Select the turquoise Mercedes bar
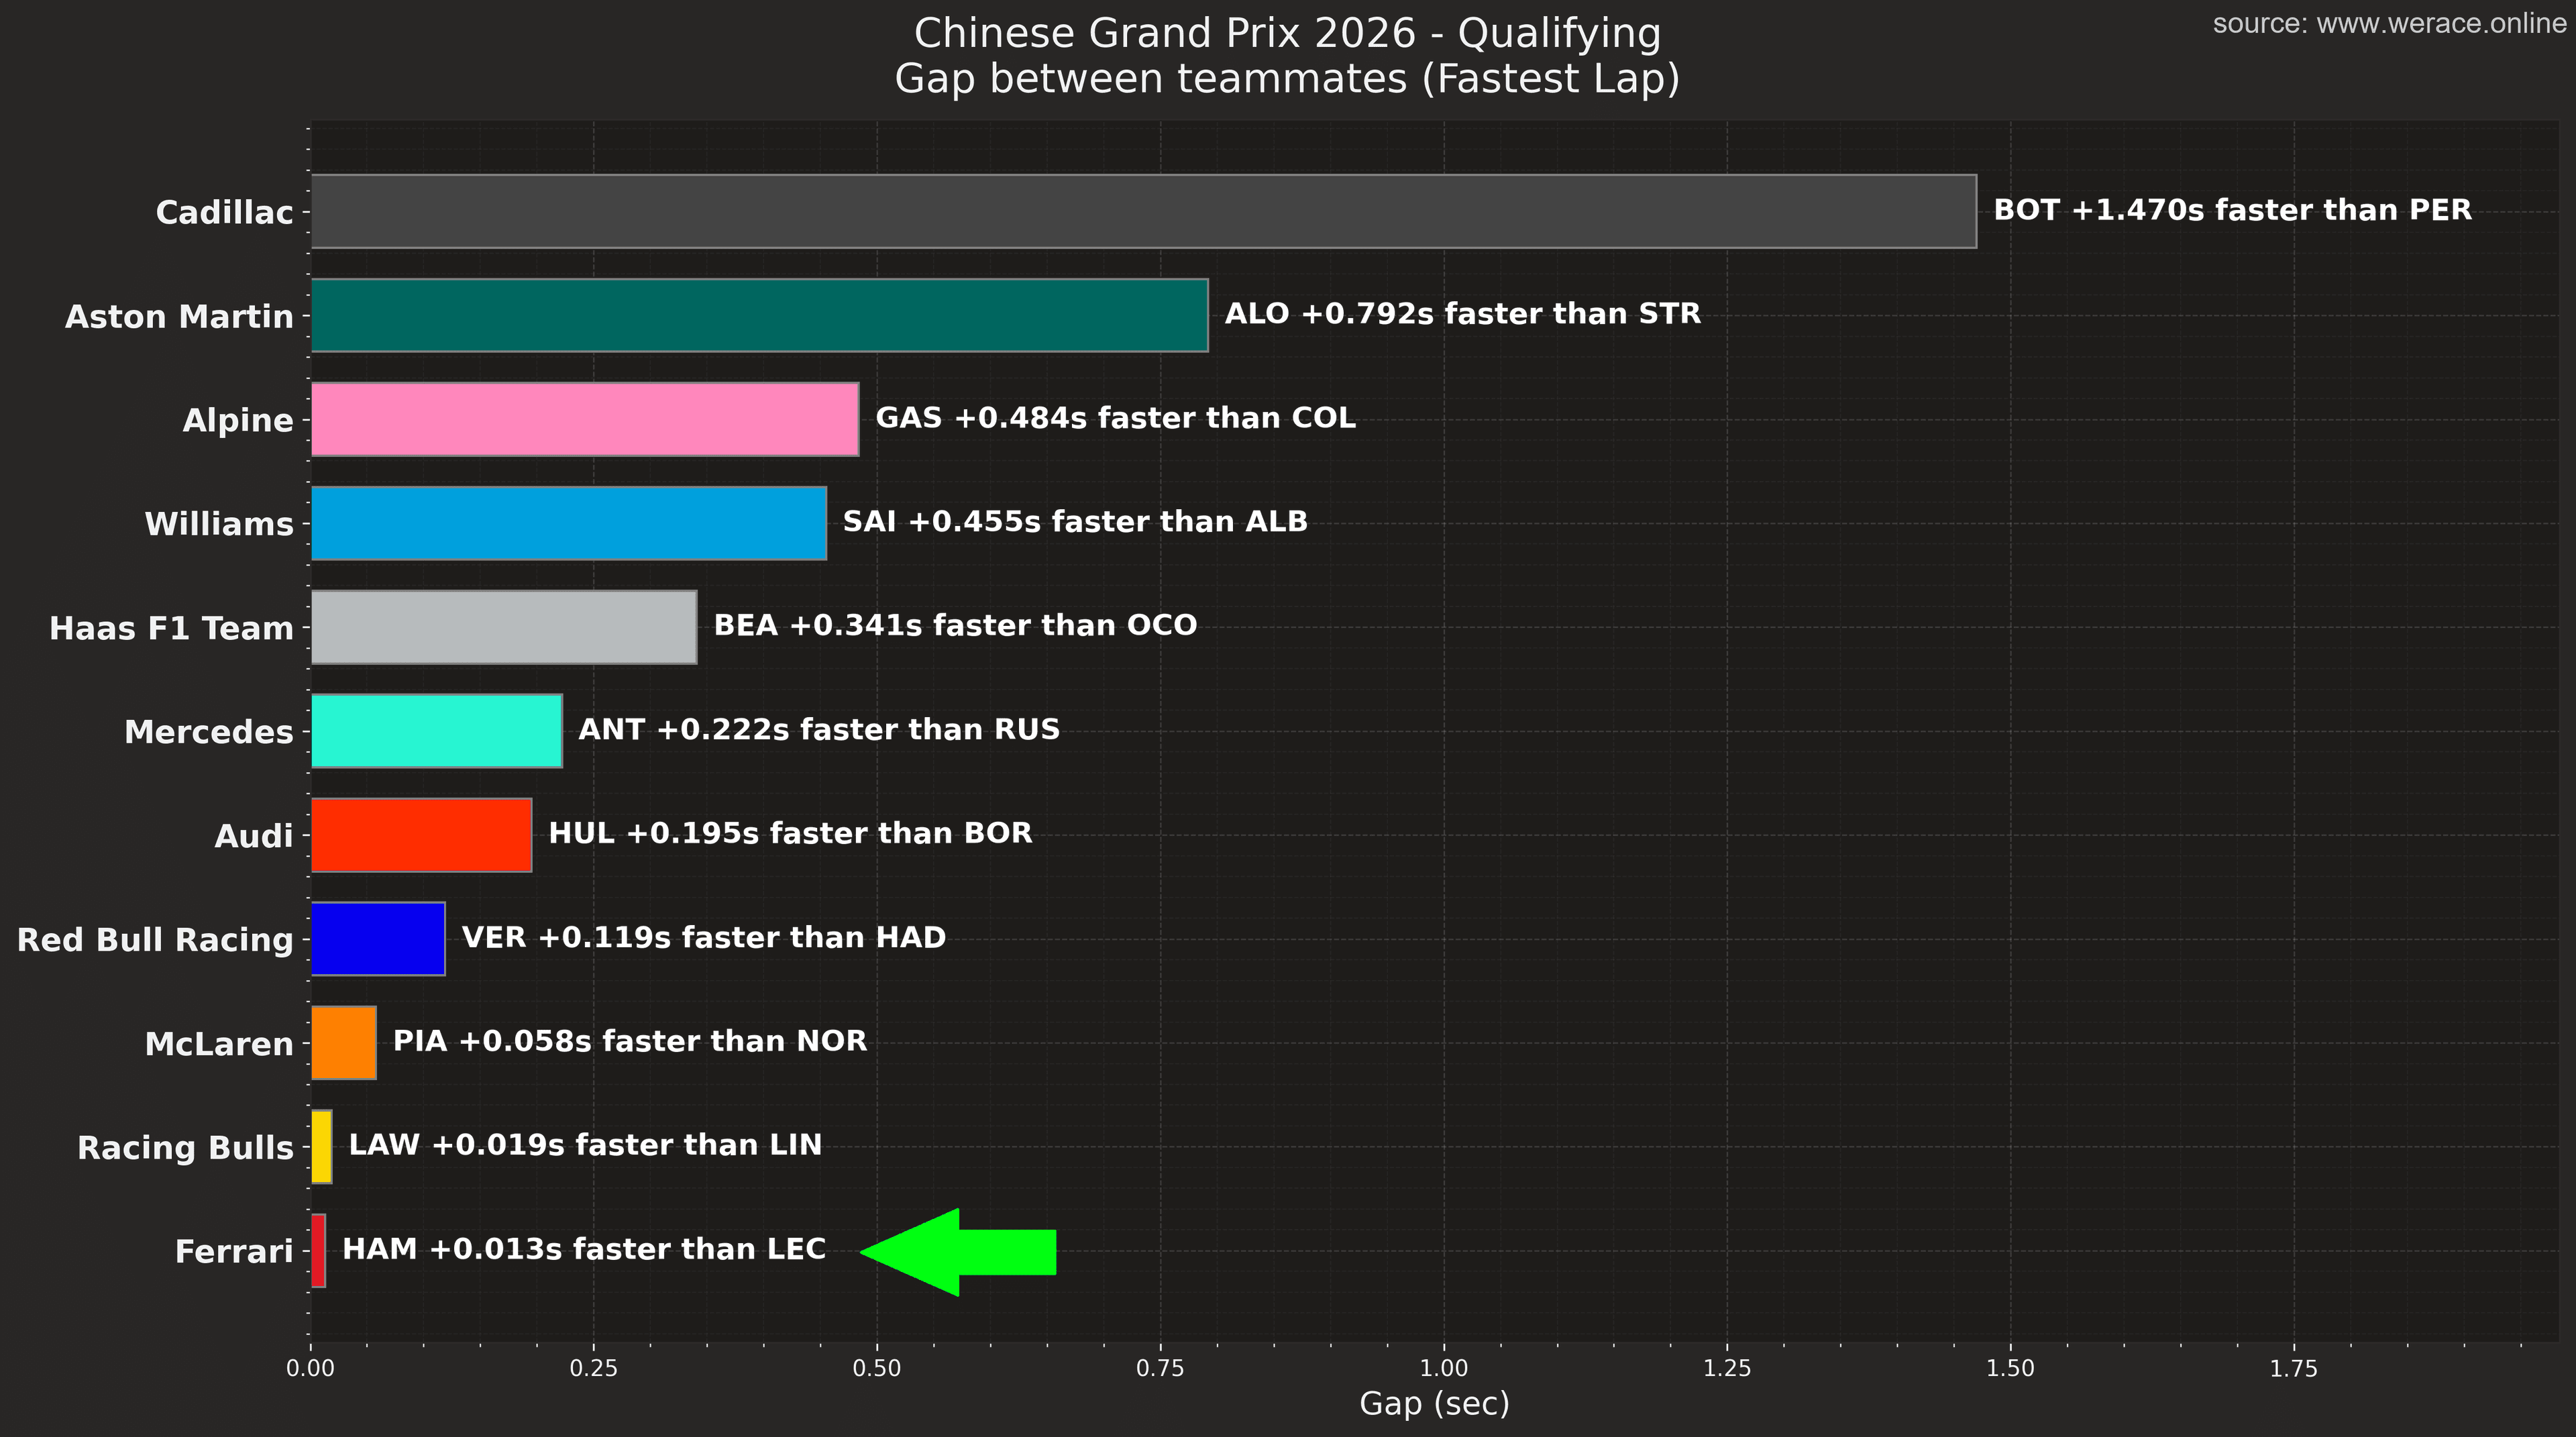This screenshot has height=1437, width=2576. coord(436,731)
